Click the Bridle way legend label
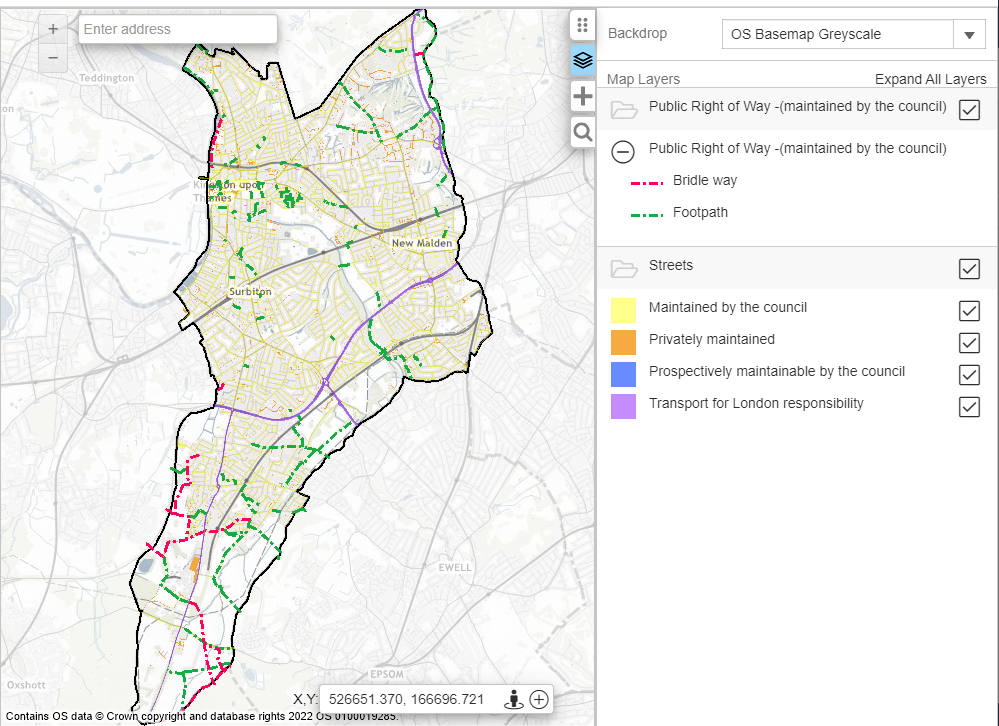The height and width of the screenshot is (726, 999). [705, 180]
